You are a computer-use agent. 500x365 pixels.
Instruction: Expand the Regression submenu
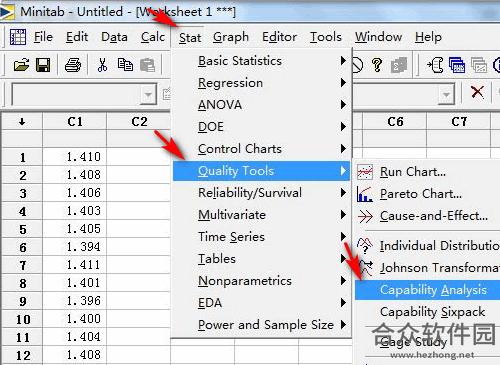coord(262,83)
